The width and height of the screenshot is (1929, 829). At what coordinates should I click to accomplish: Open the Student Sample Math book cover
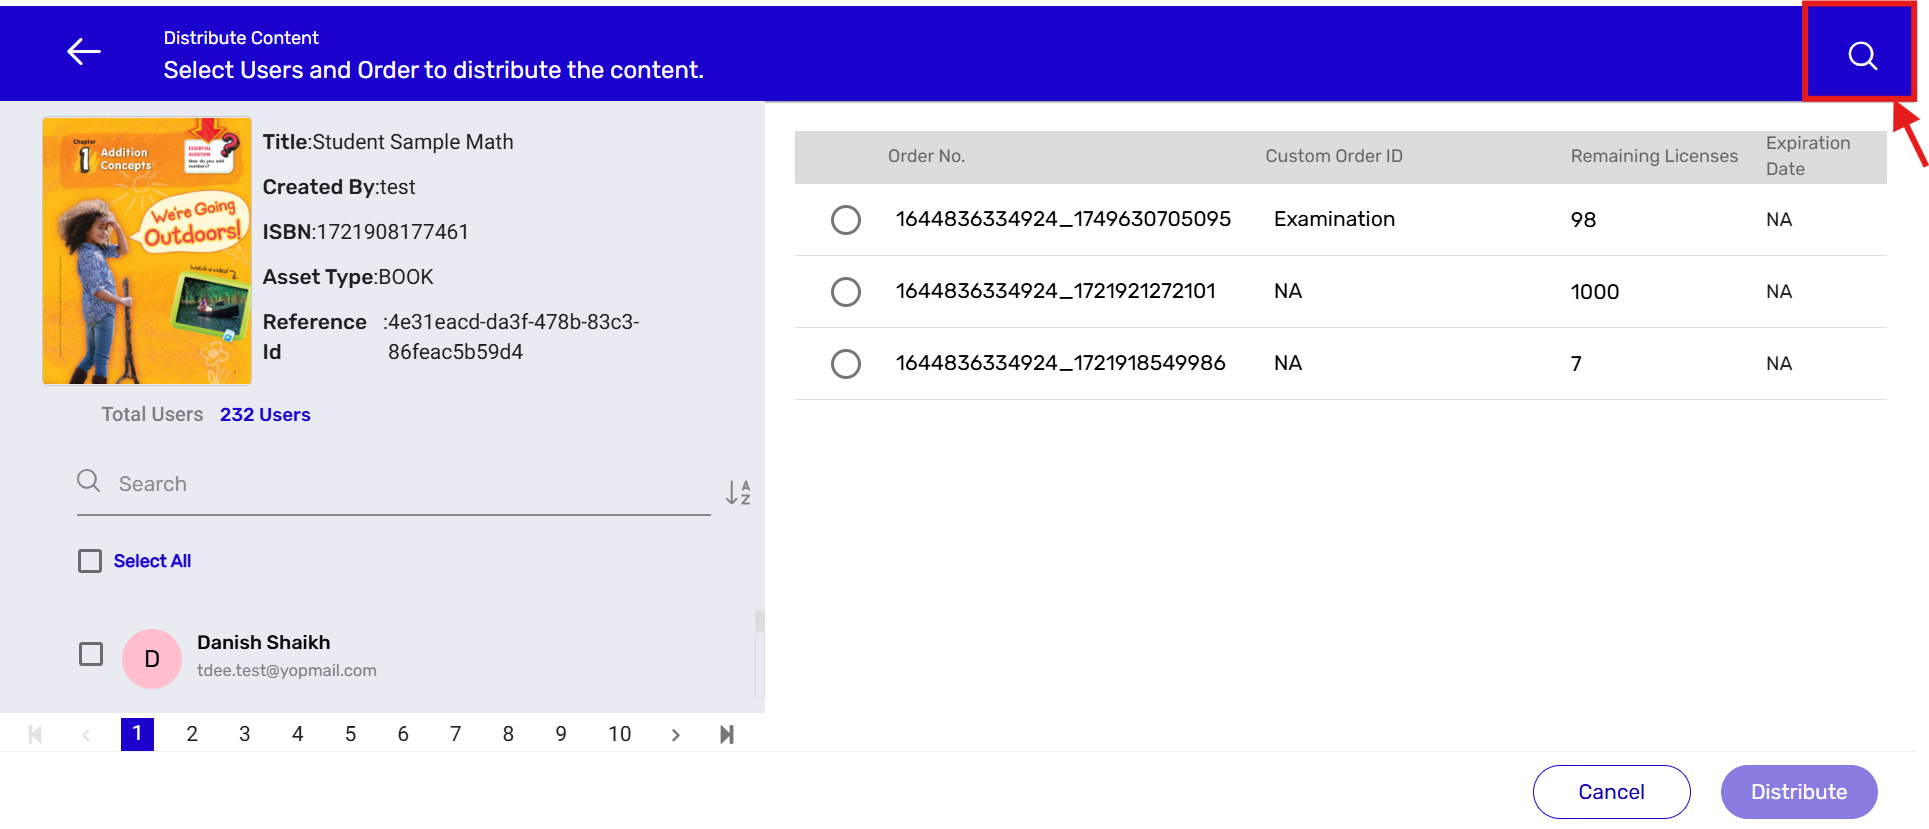click(x=147, y=251)
